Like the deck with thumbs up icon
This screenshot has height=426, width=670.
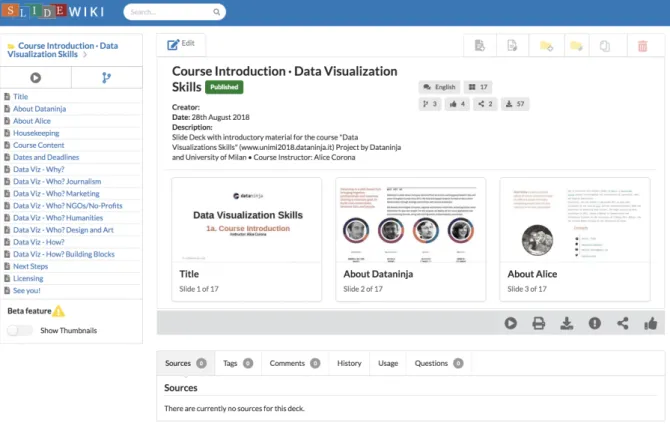pyautogui.click(x=651, y=323)
